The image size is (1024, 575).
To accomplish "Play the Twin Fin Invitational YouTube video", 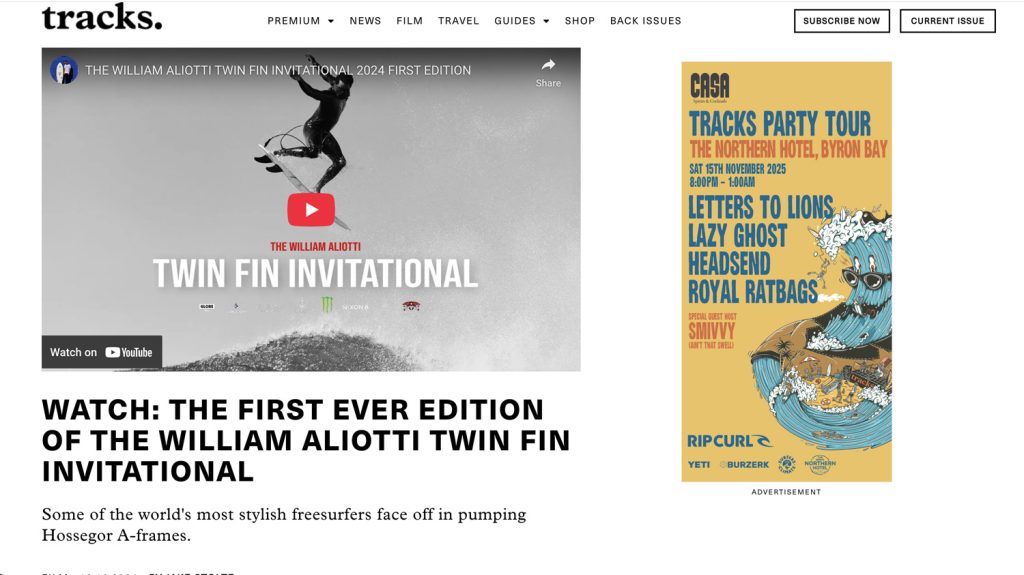I will 311,210.
